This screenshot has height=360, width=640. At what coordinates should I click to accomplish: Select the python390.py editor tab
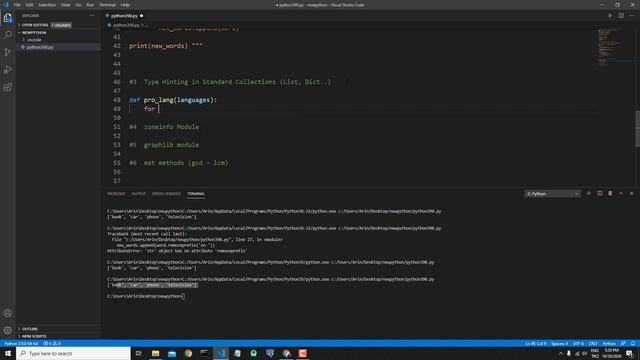pos(124,16)
